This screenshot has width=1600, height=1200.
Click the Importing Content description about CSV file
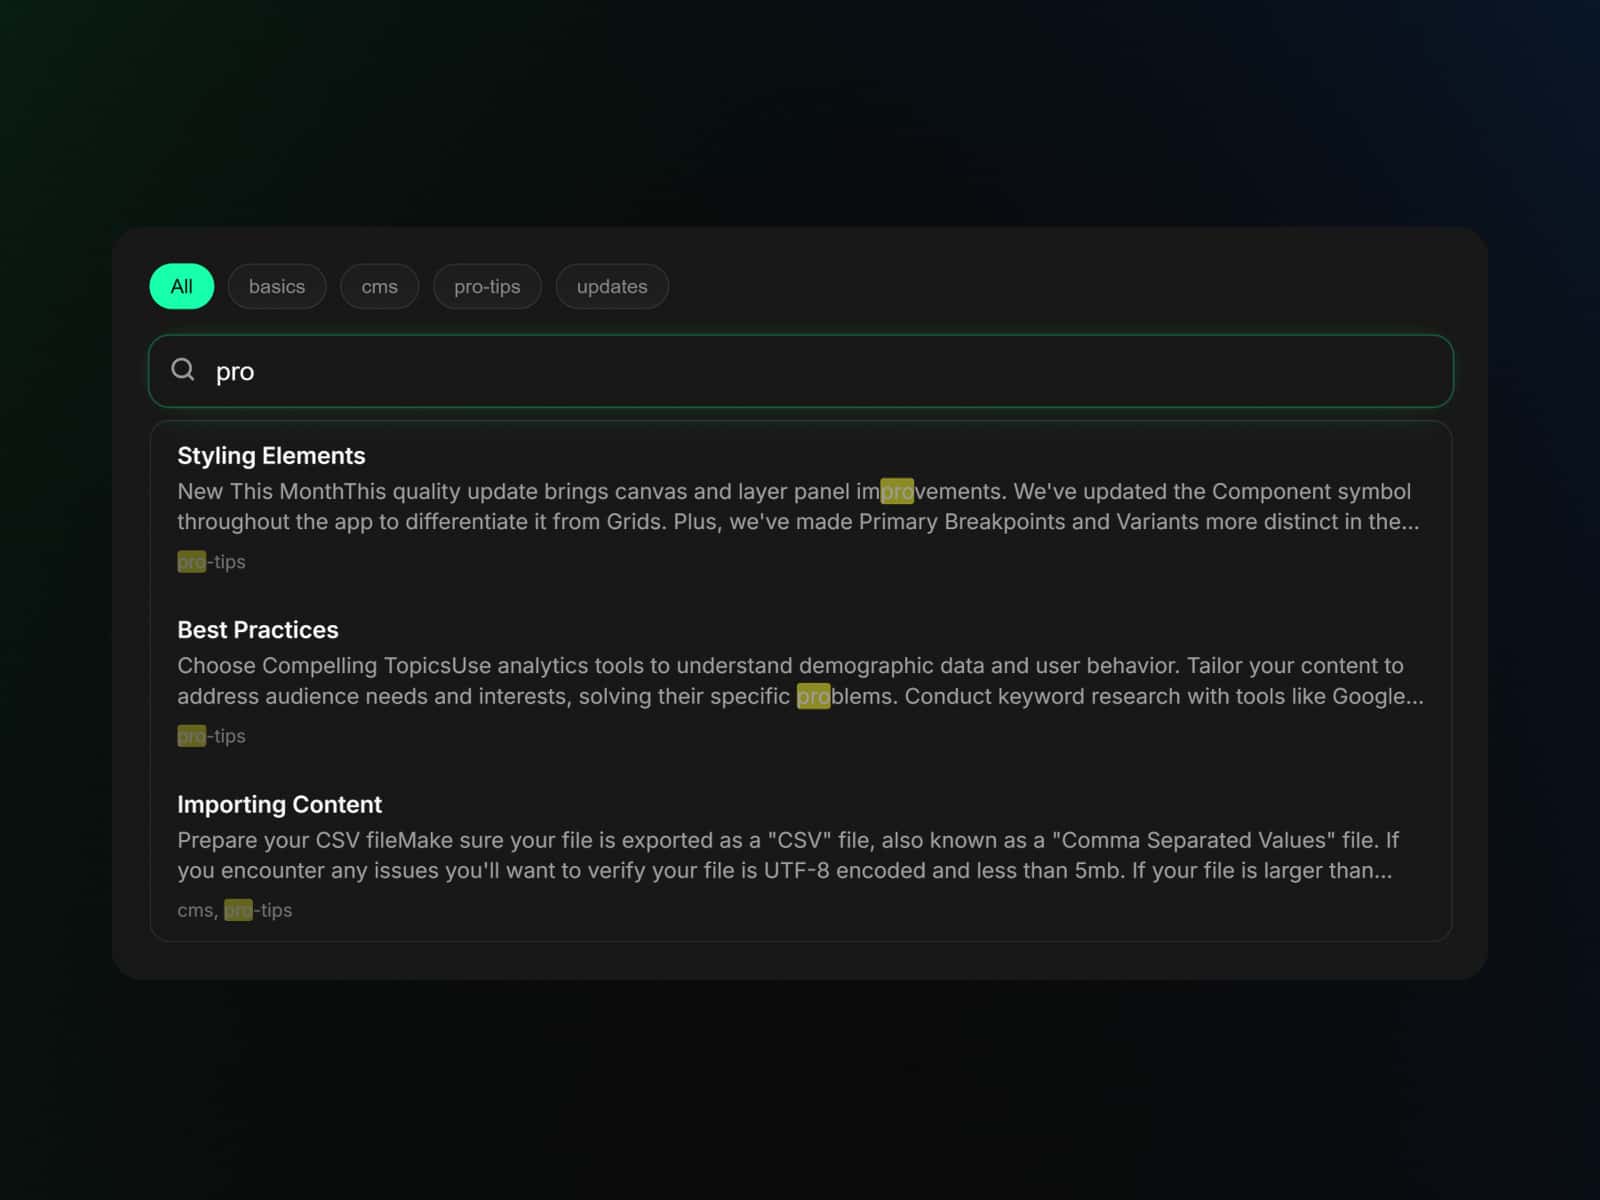coord(788,855)
